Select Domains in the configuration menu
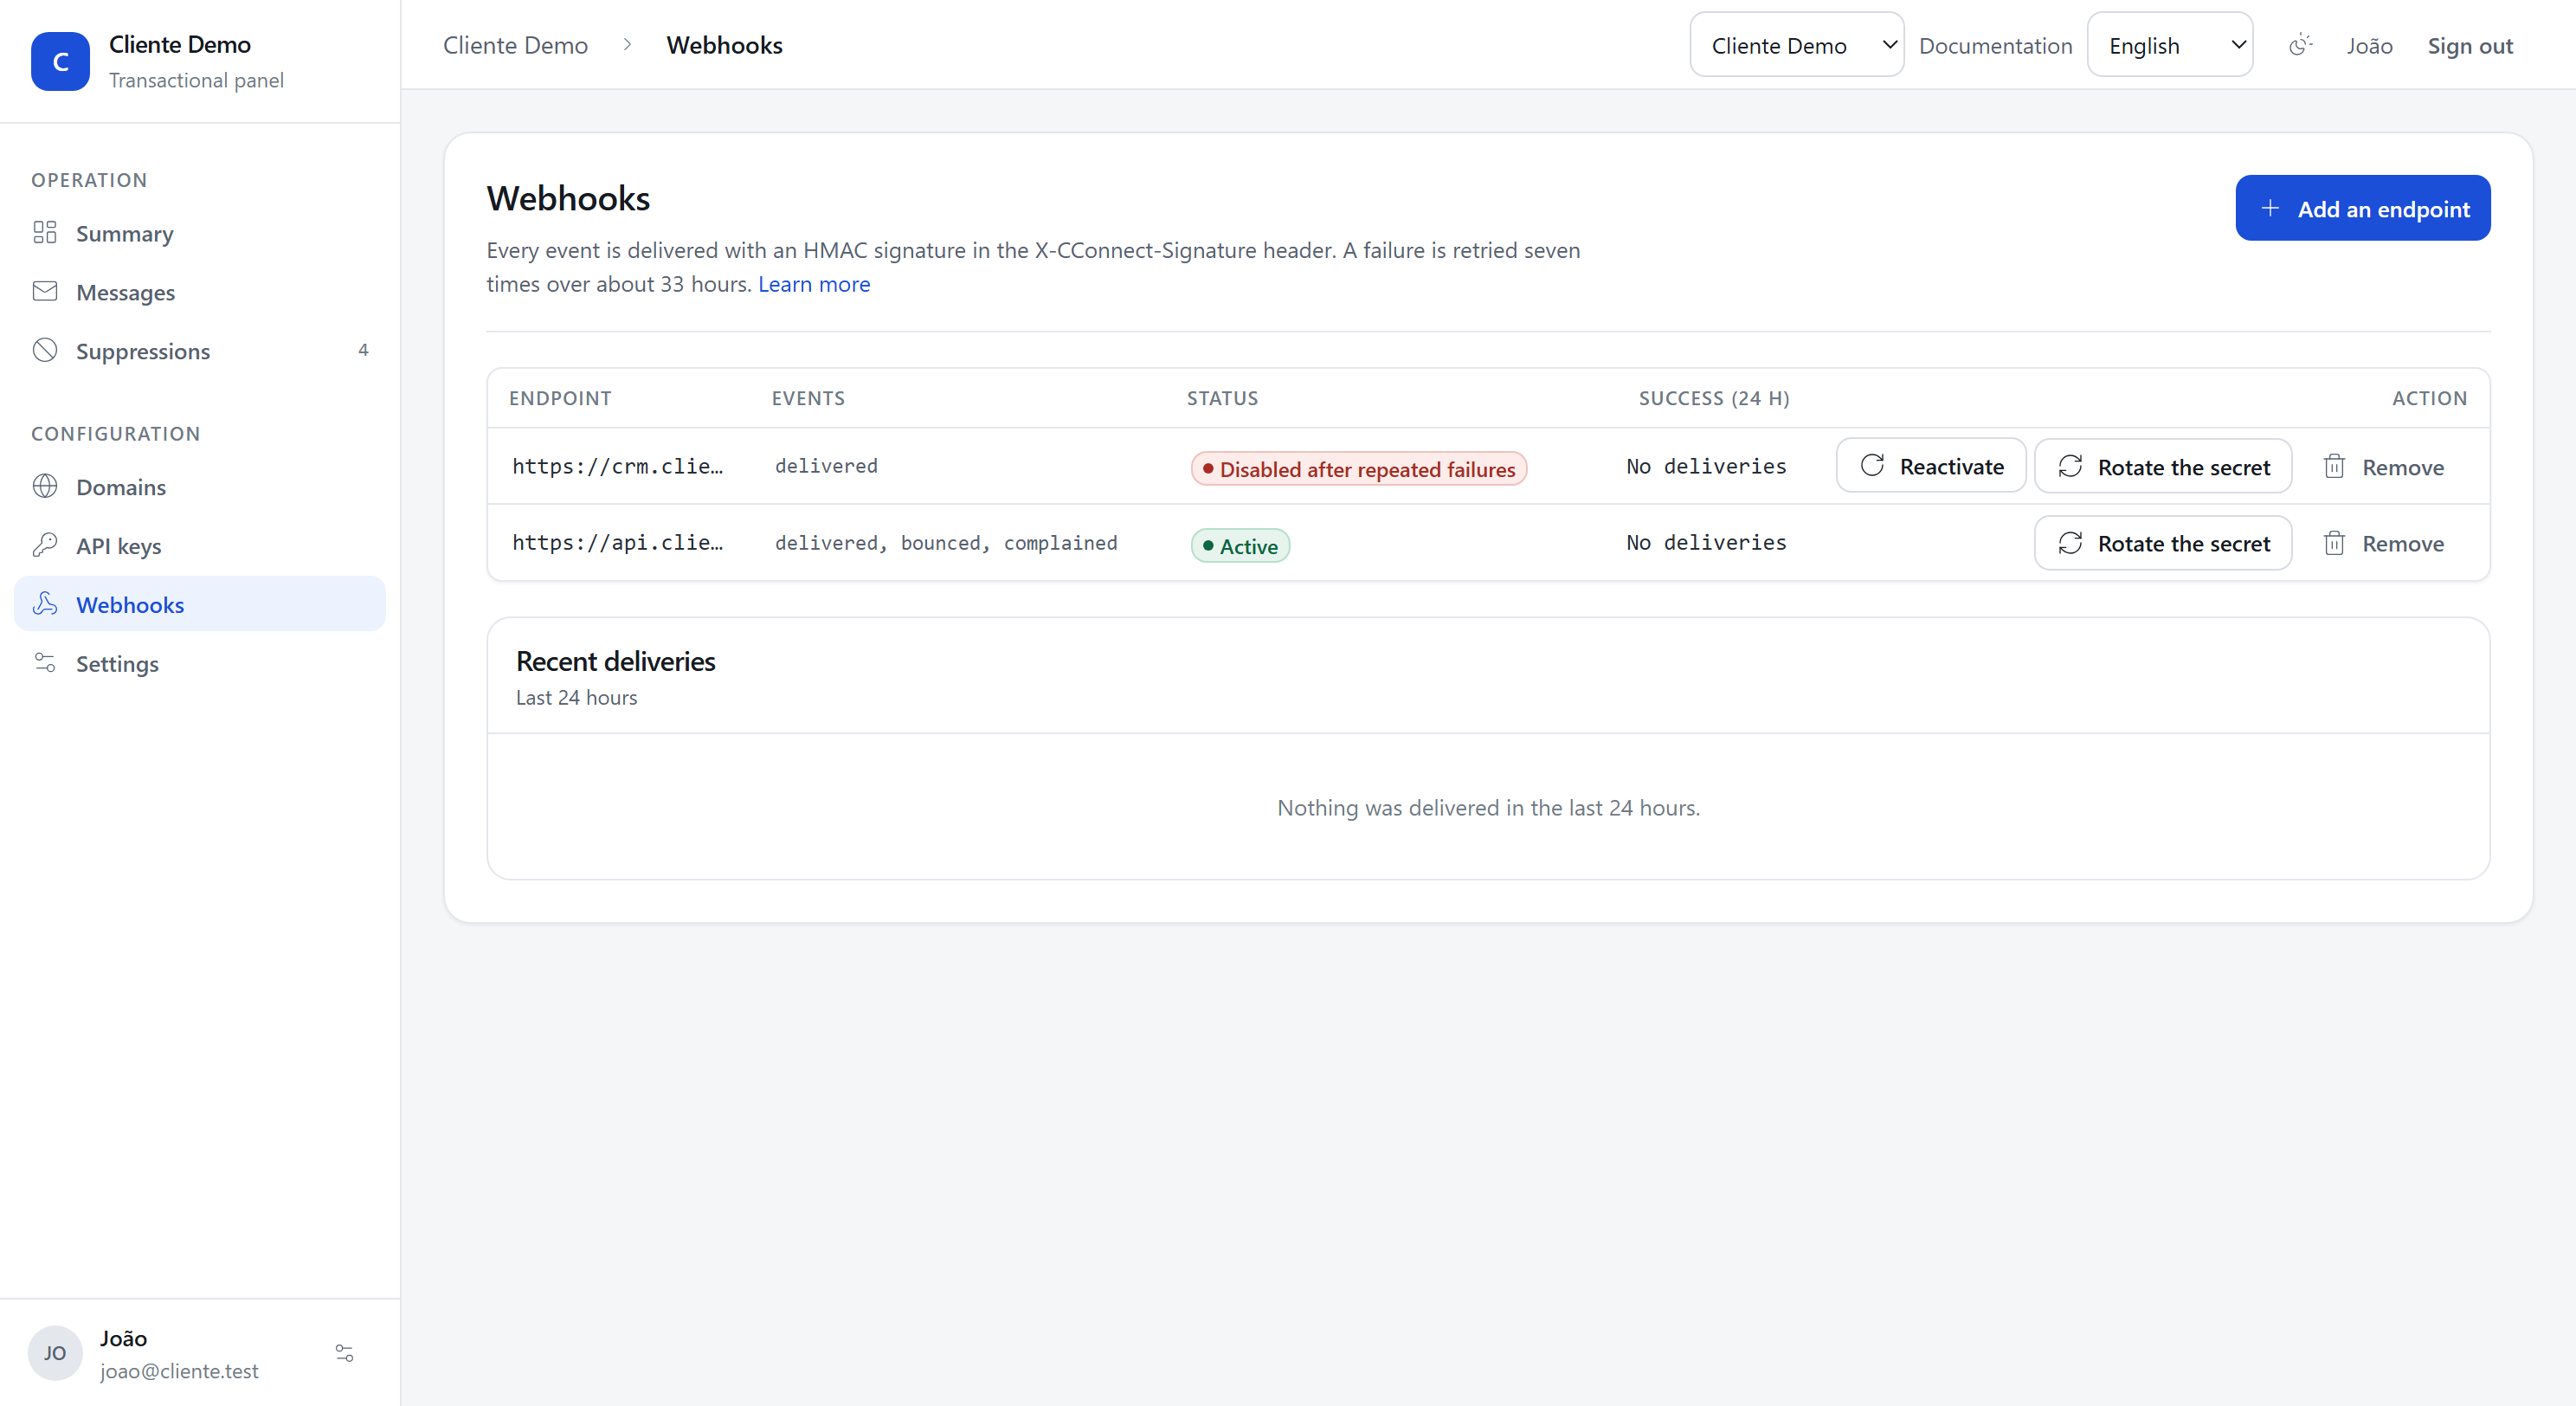The width and height of the screenshot is (2576, 1406). (x=200, y=487)
